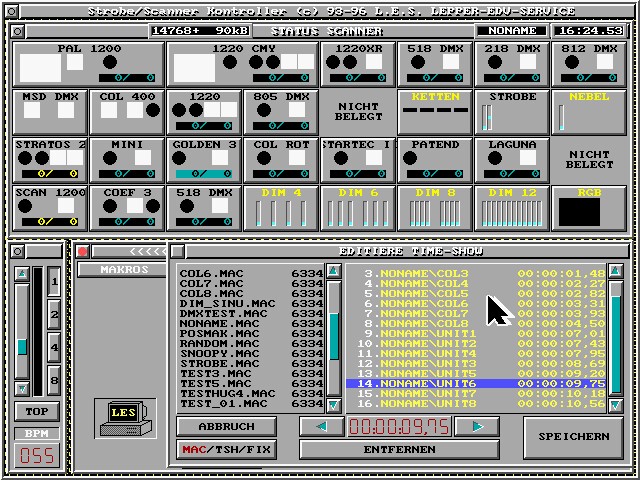The height and width of the screenshot is (480, 640).
Task: Open the DIM 12 dimmer panel
Action: tap(512, 208)
